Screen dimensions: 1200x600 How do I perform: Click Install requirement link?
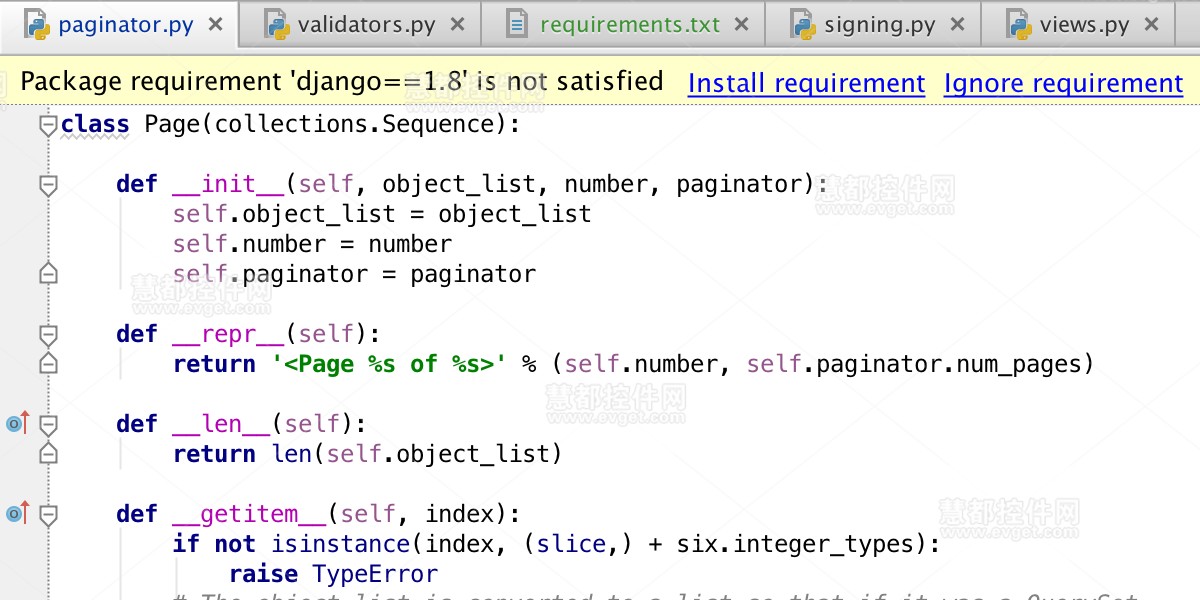(x=806, y=83)
